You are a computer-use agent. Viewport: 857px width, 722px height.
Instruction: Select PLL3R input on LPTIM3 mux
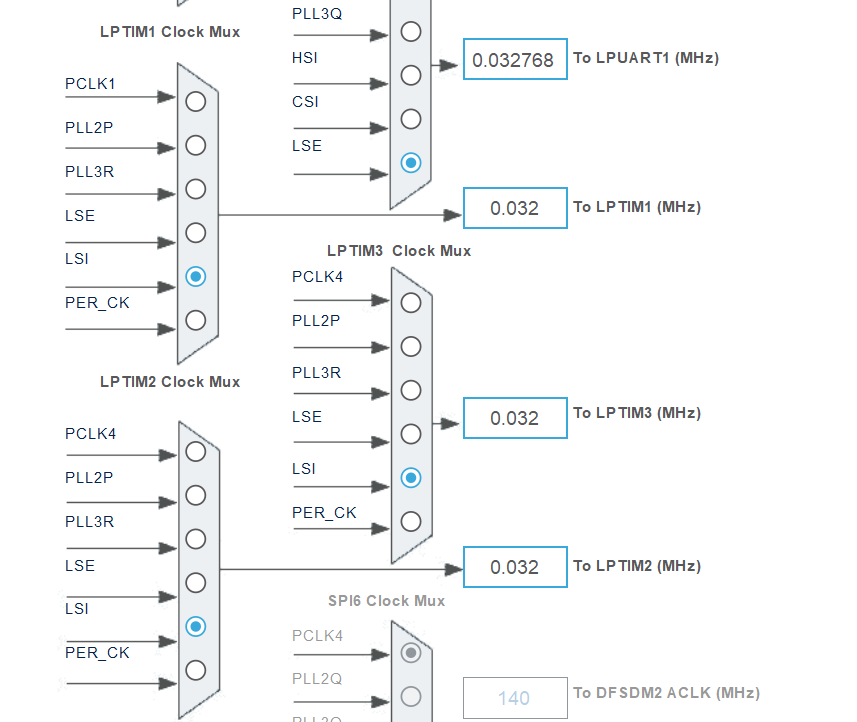[410, 390]
